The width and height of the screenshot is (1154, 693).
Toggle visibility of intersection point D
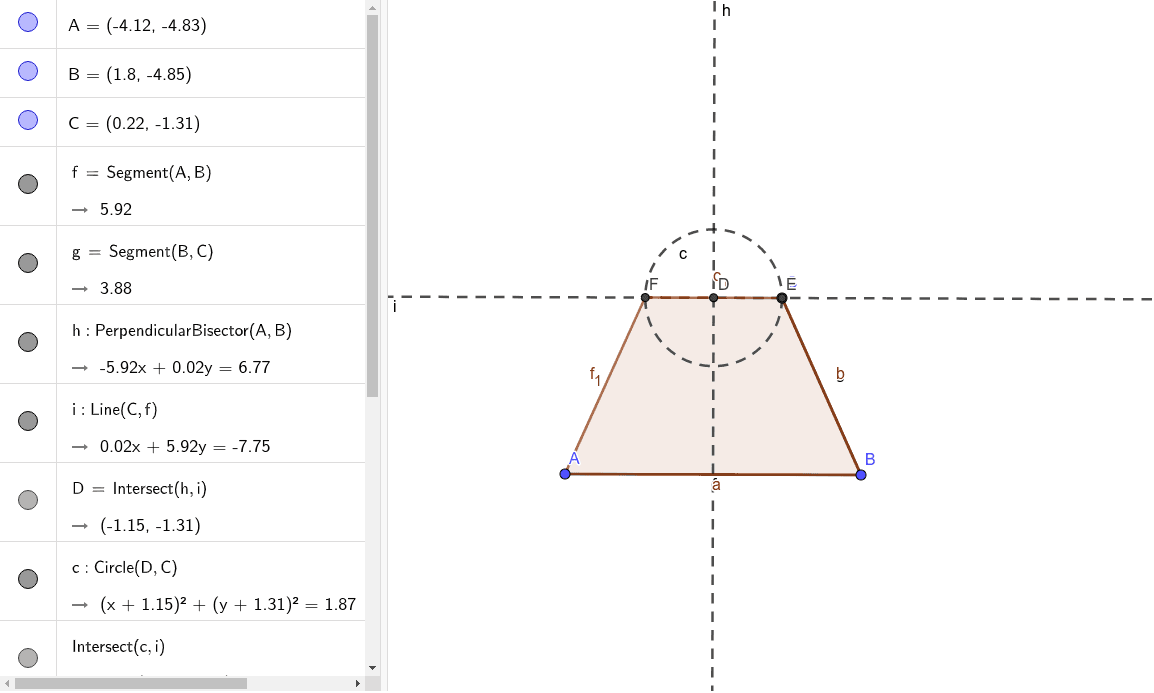[28, 500]
